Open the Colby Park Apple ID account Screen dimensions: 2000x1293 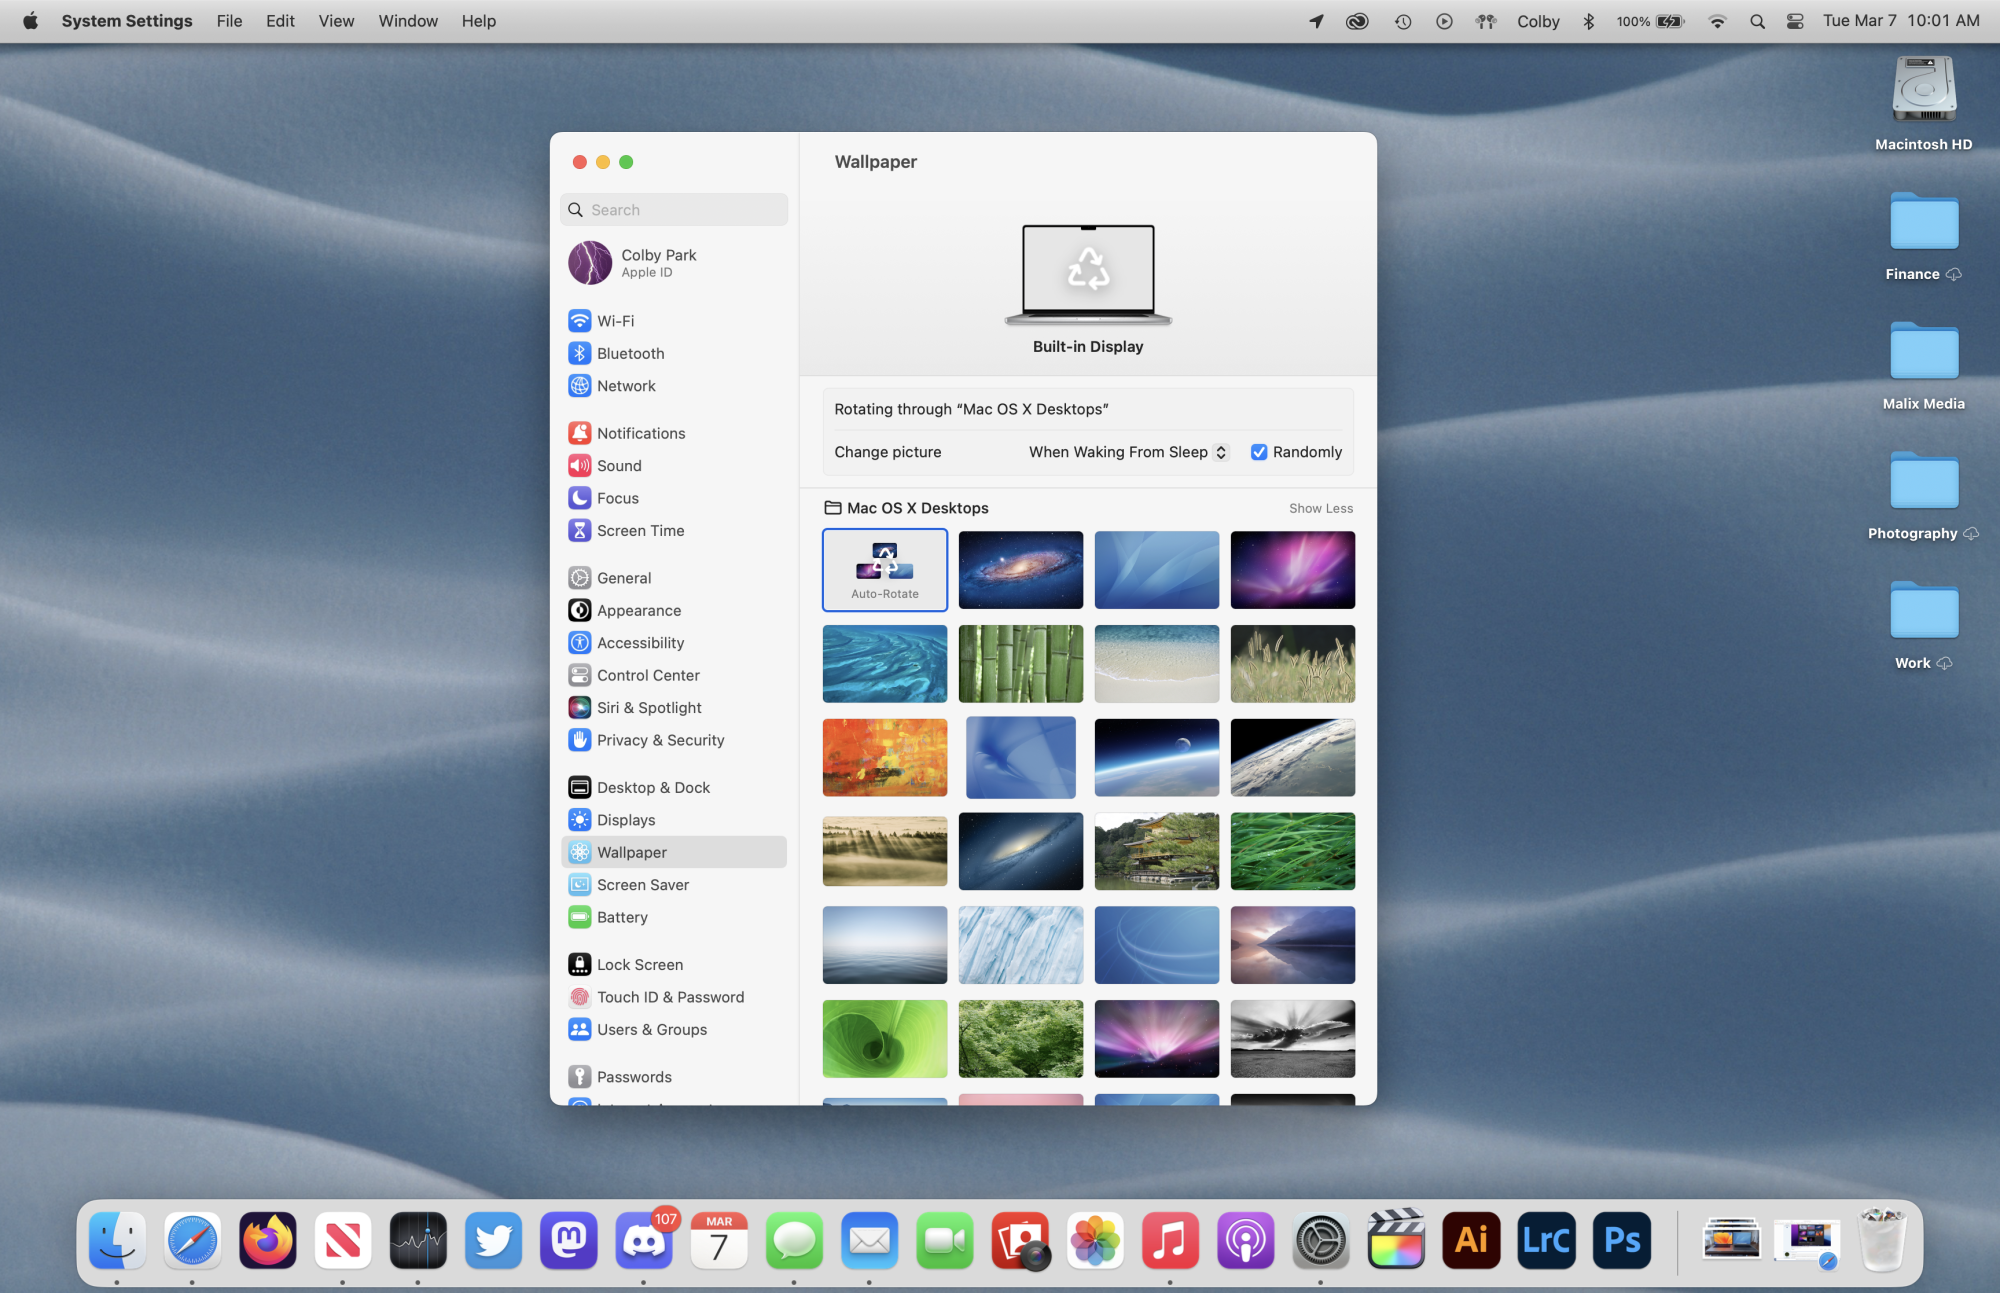pos(658,263)
